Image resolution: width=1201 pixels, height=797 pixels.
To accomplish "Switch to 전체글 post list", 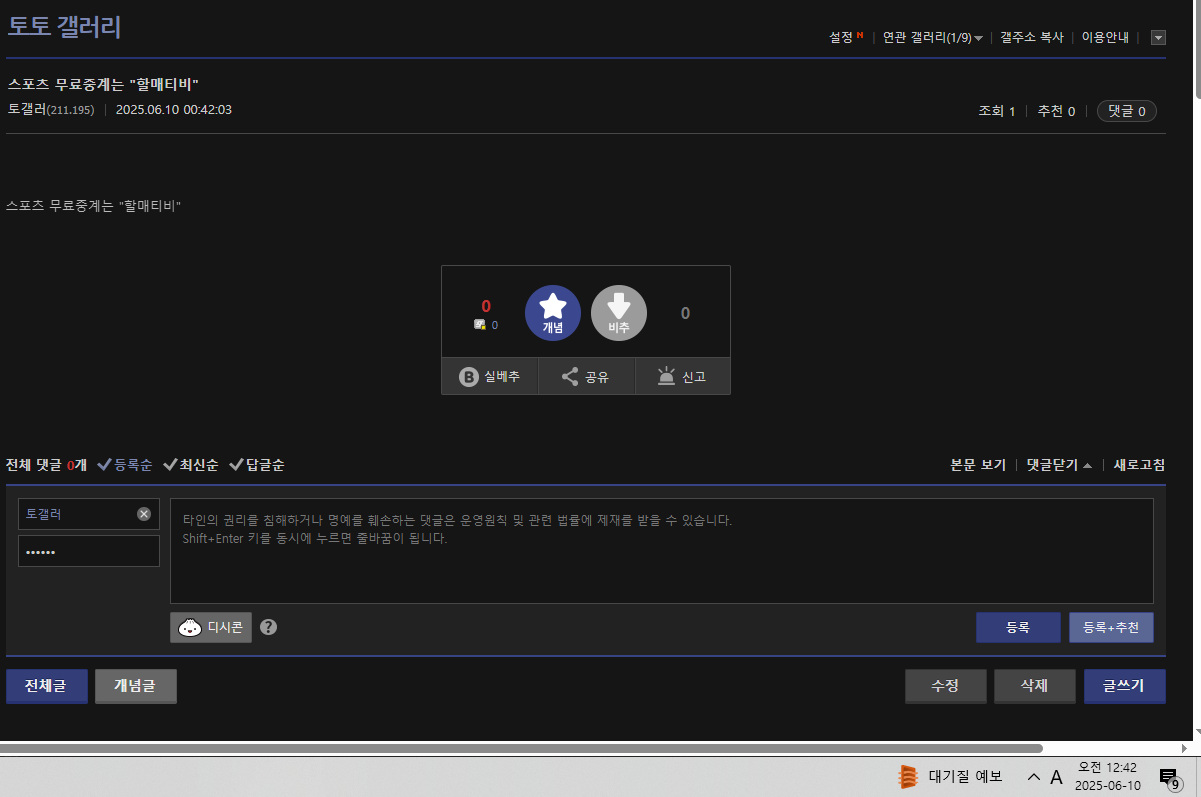I will (46, 686).
